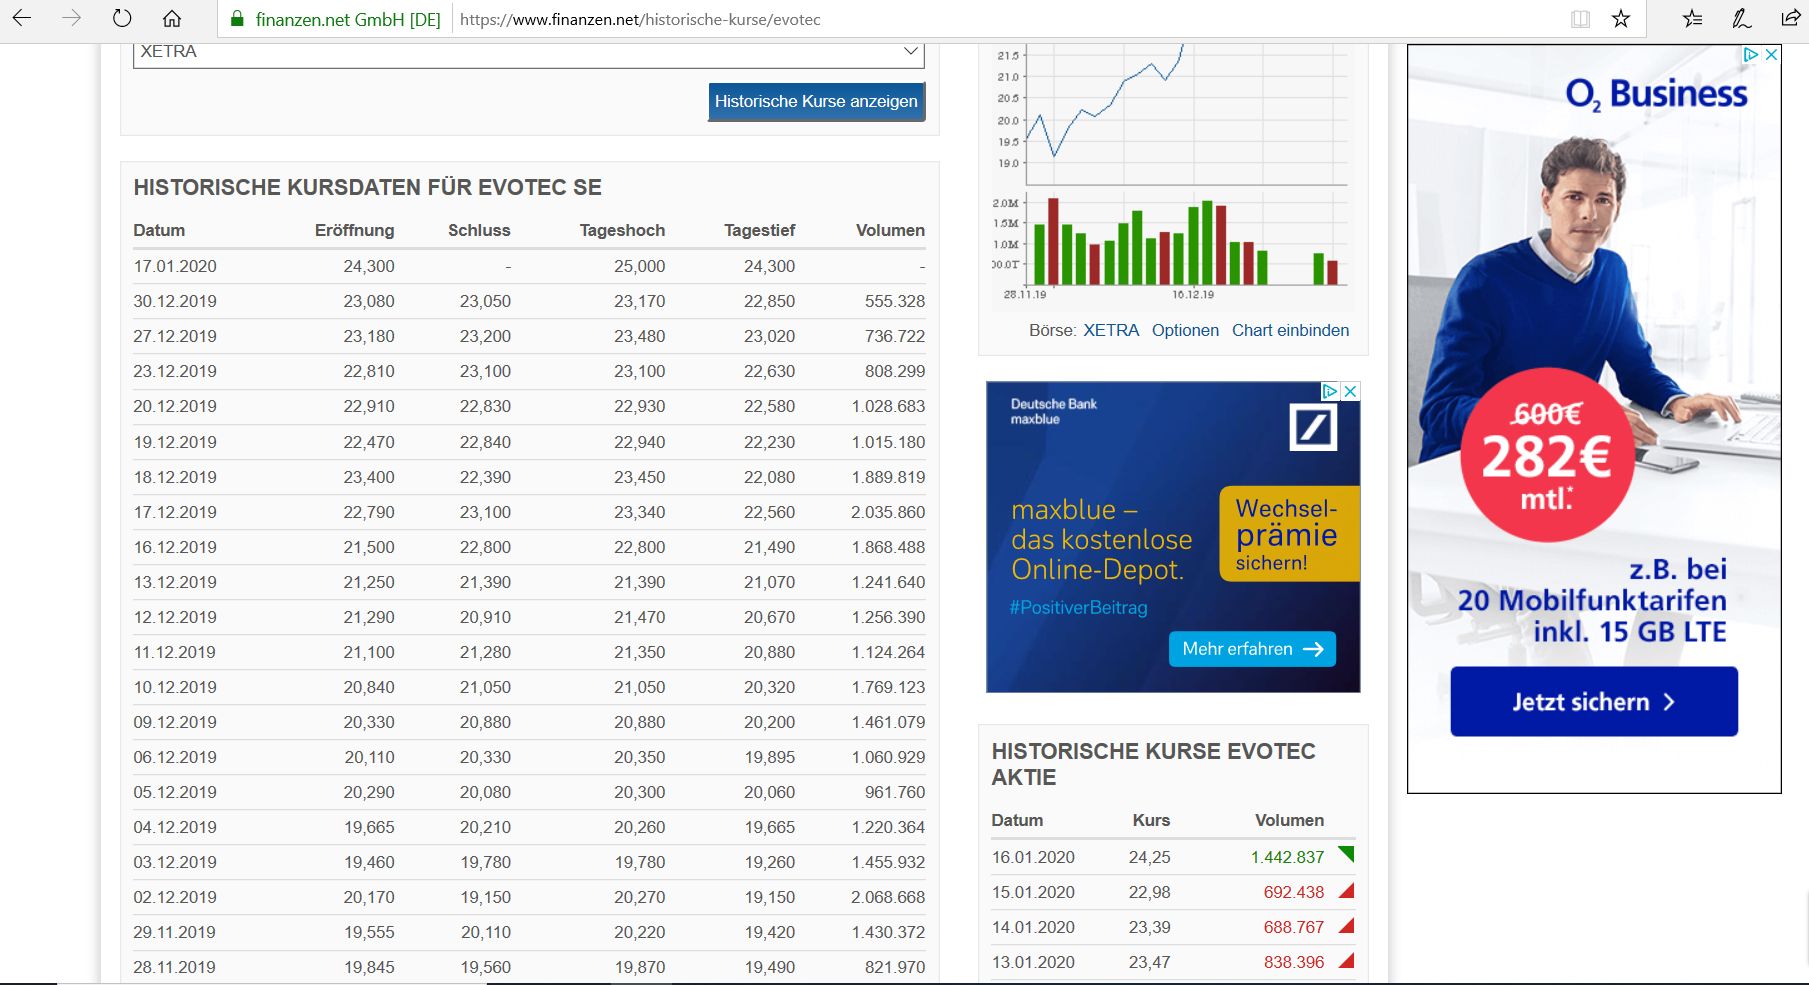This screenshot has width=1809, height=985.
Task: Share this page using the share icon
Action: click(1790, 19)
